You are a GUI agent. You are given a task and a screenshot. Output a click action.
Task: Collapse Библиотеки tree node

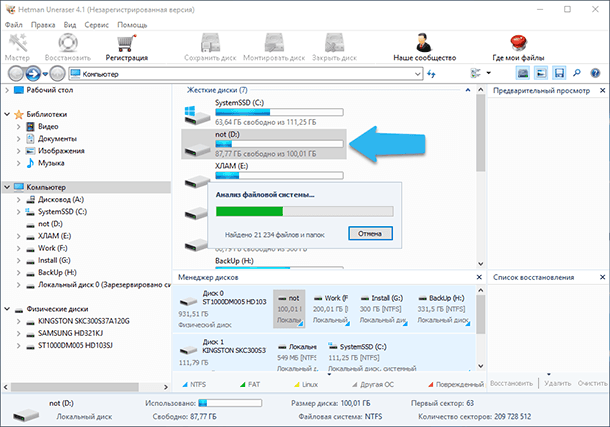pyautogui.click(x=7, y=114)
